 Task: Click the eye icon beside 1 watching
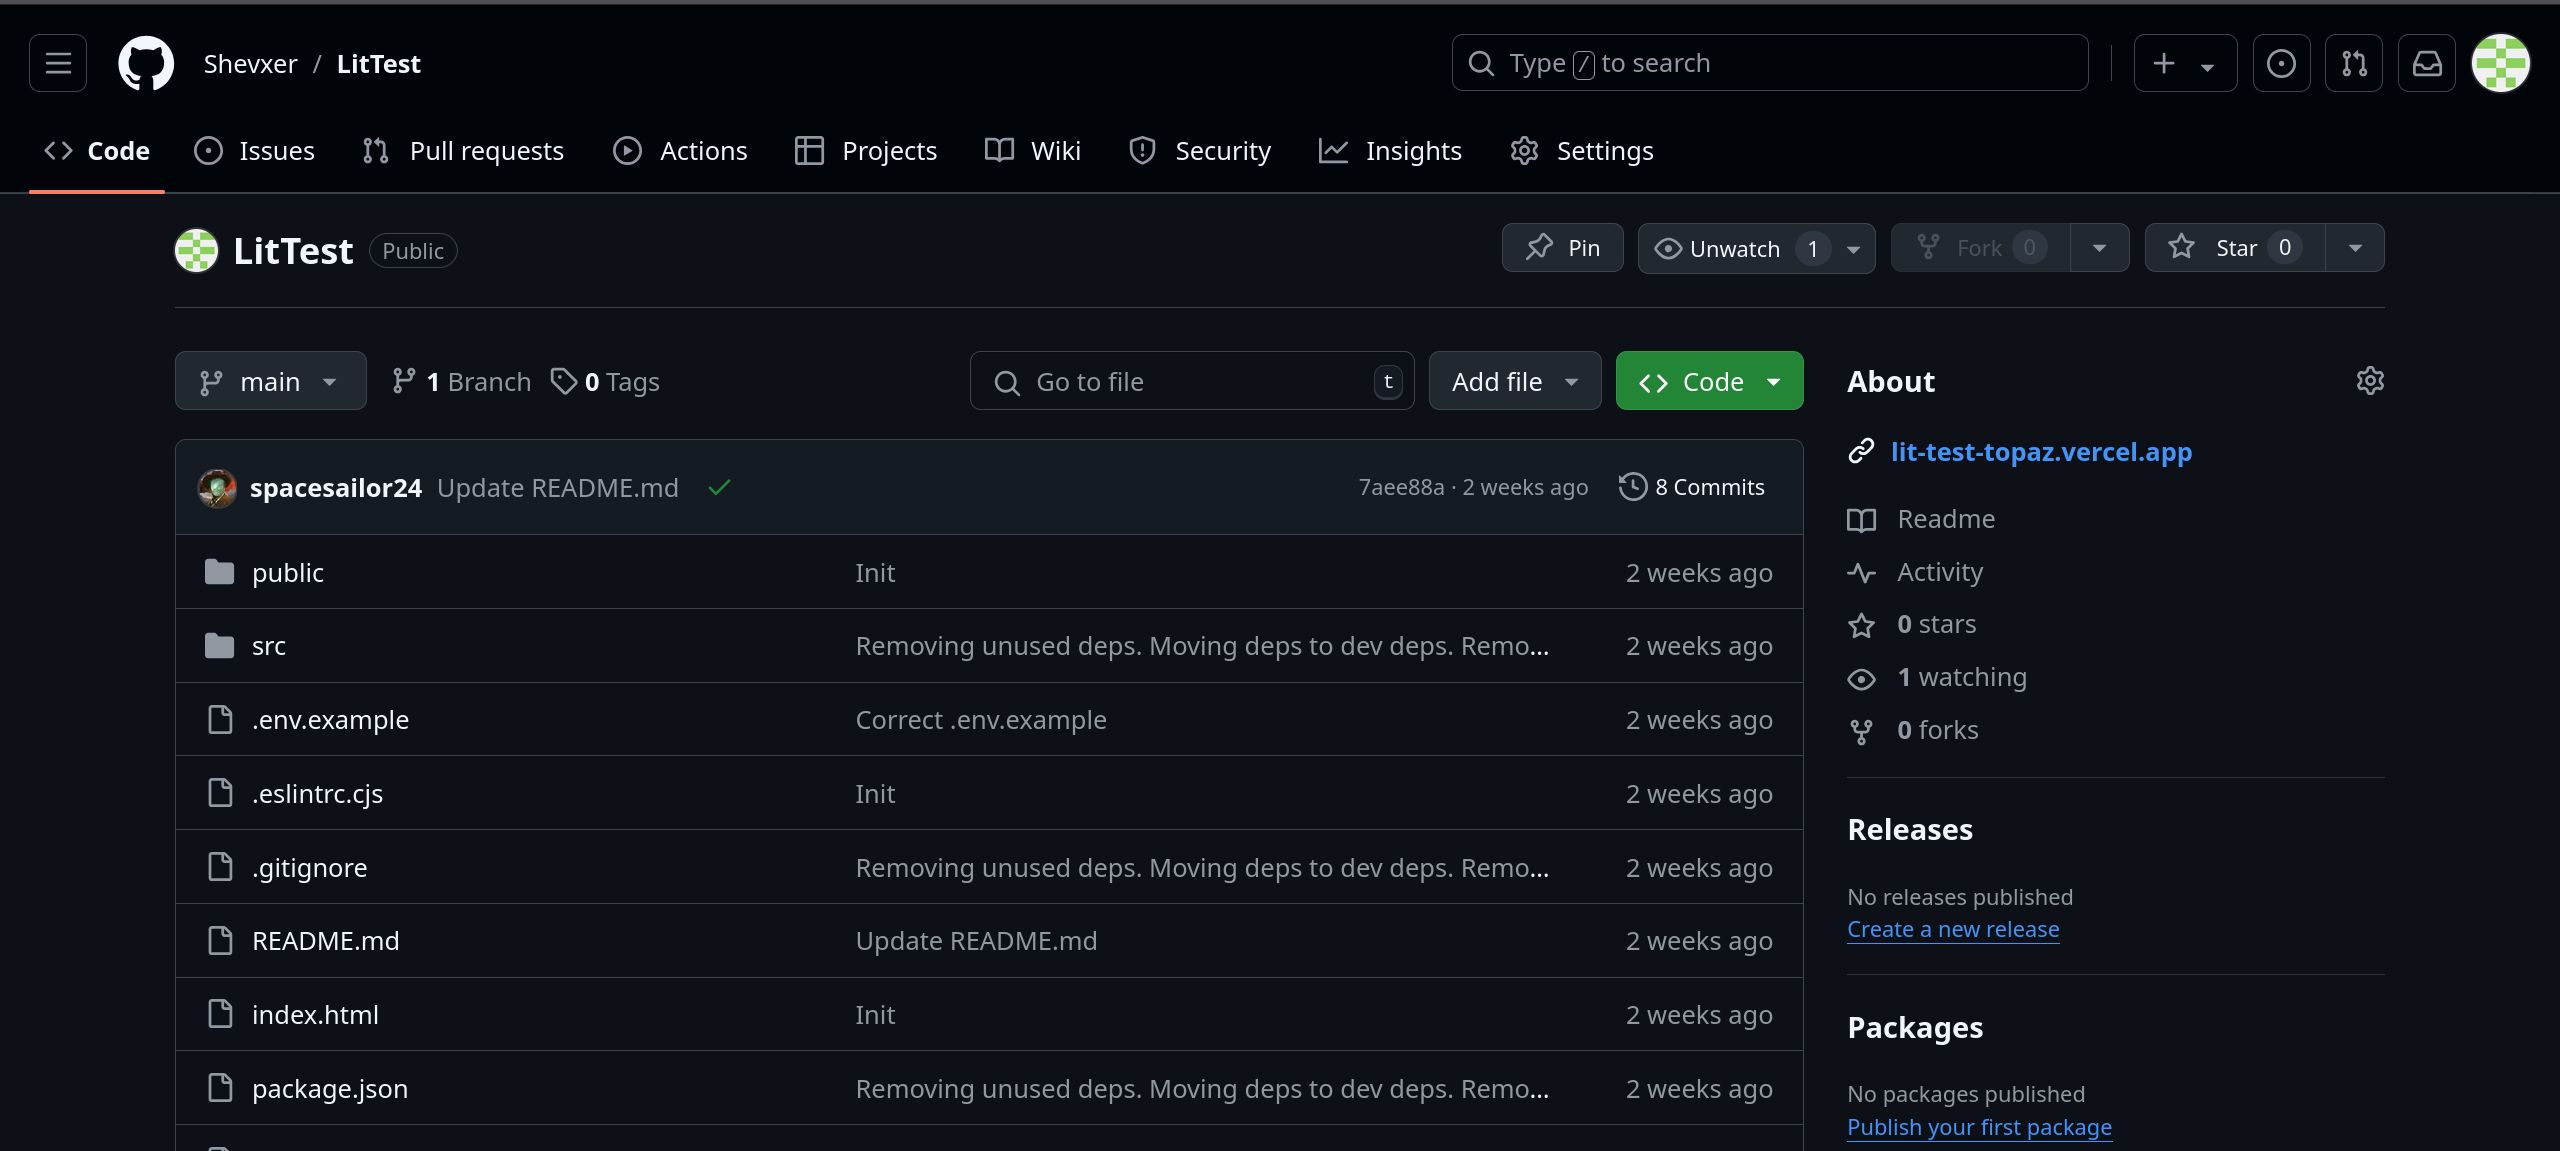[x=1861, y=679]
